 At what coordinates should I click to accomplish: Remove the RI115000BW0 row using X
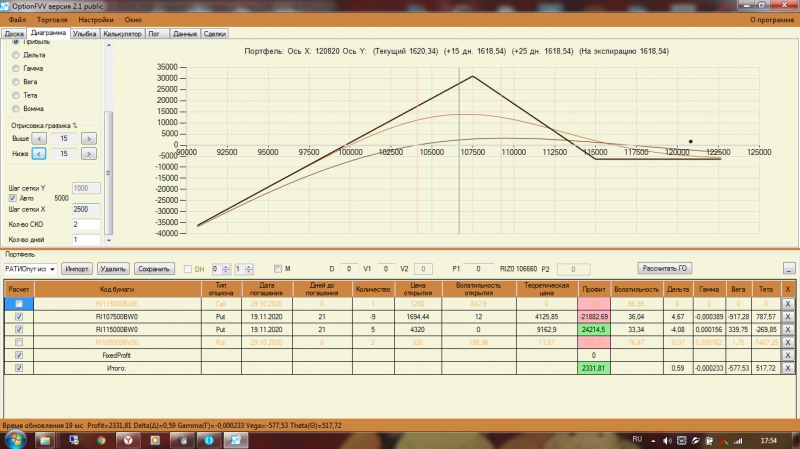[x=787, y=330]
